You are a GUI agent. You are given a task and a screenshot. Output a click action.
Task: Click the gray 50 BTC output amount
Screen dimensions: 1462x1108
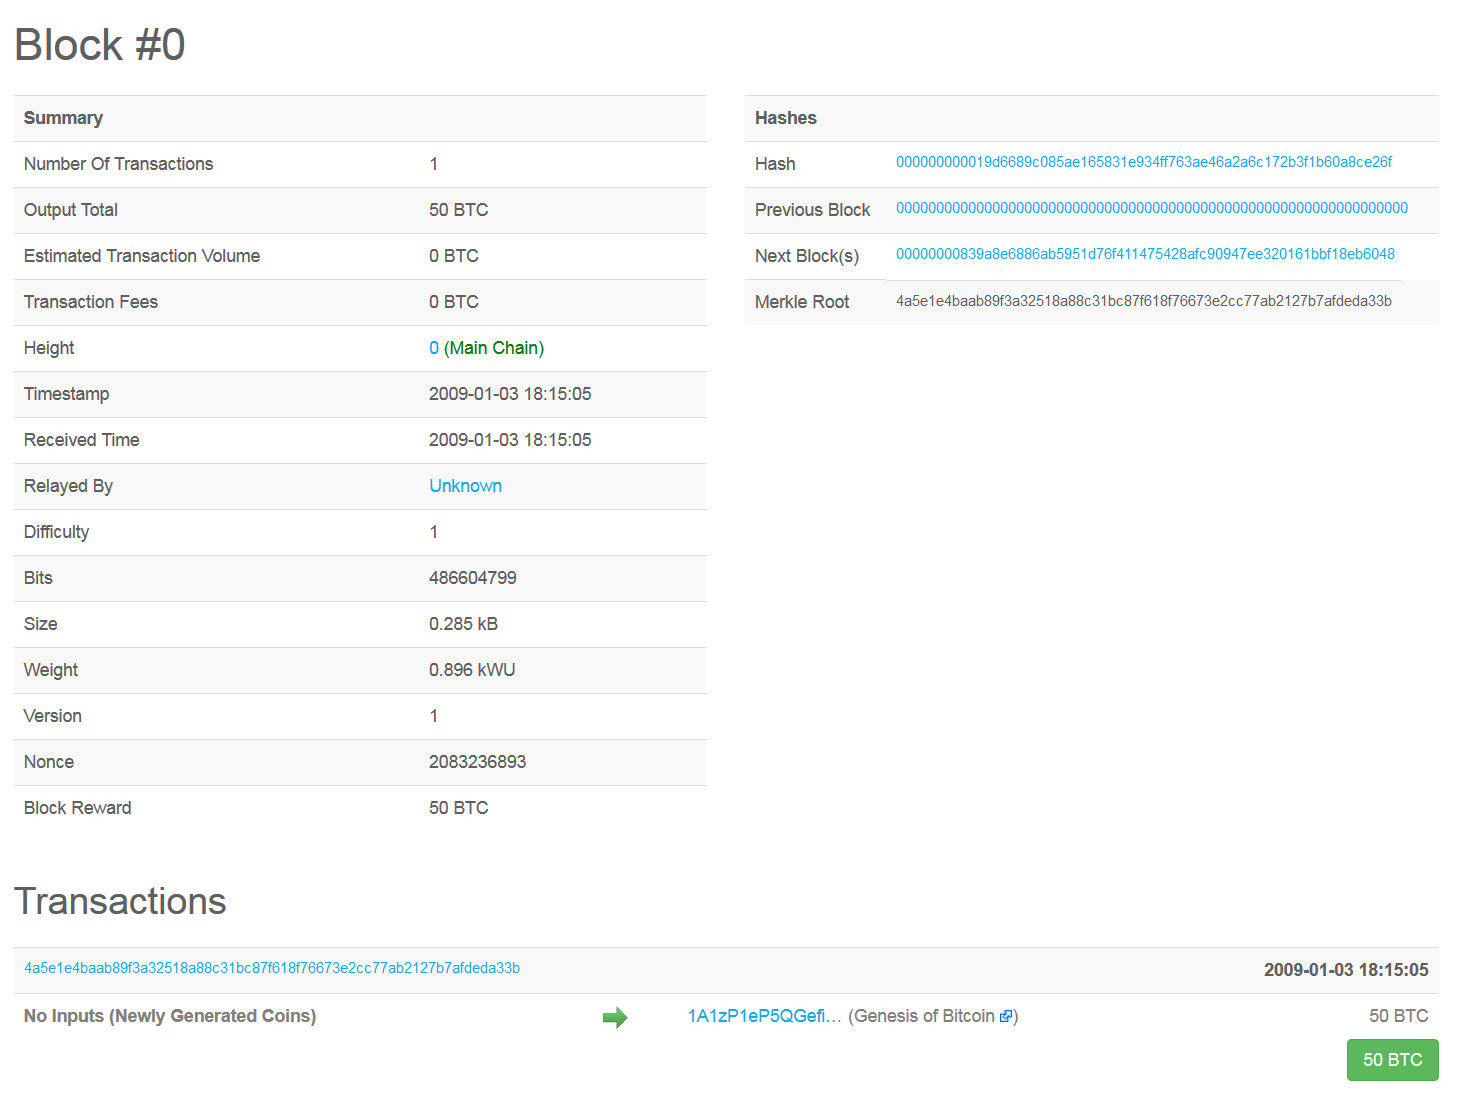point(1398,1016)
